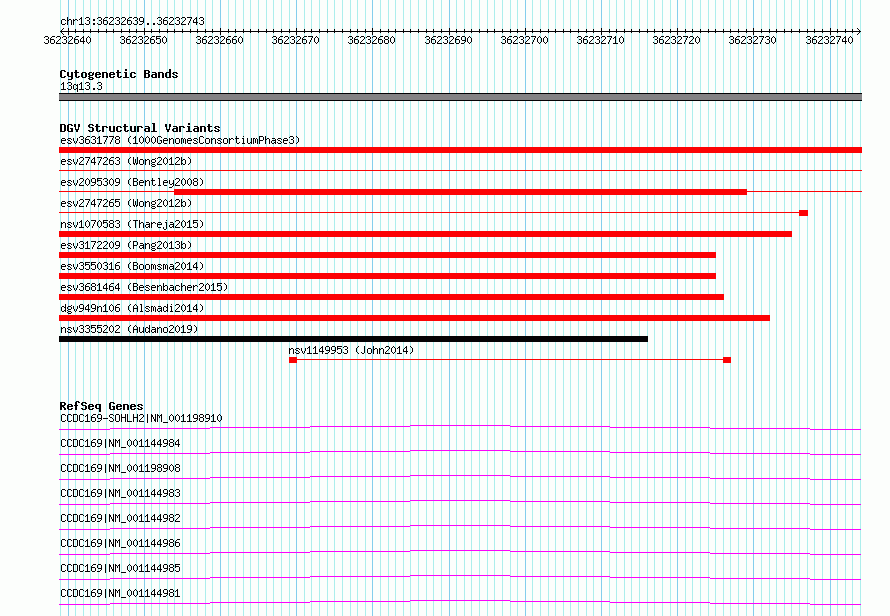Click the red bar of esv3172209

click(x=387, y=255)
